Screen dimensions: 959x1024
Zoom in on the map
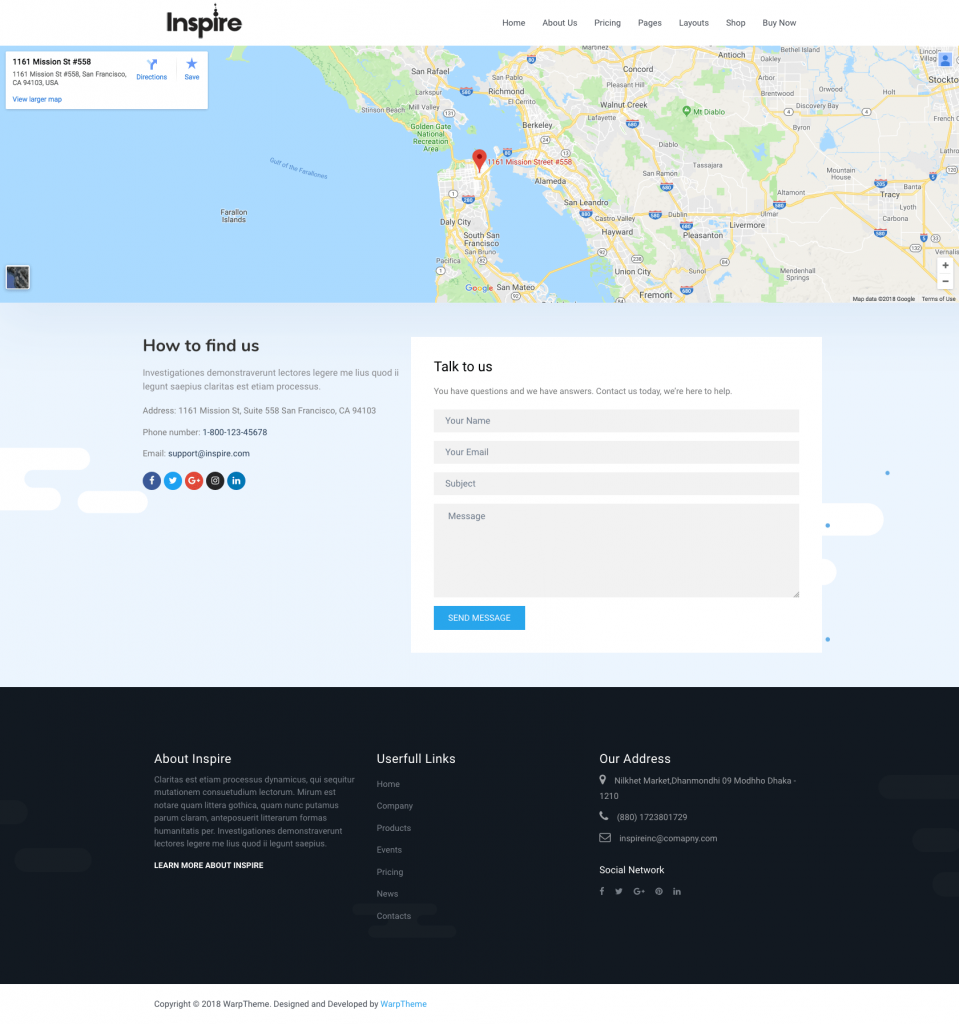[945, 265]
